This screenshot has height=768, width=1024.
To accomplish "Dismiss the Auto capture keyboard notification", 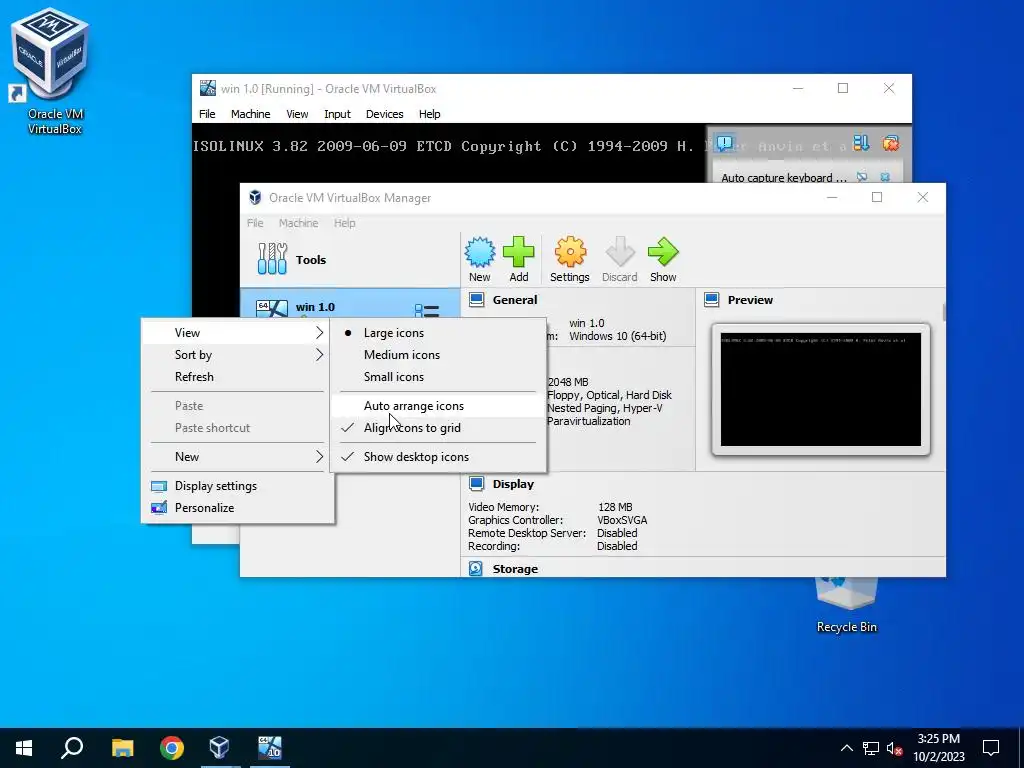I will pos(885,177).
